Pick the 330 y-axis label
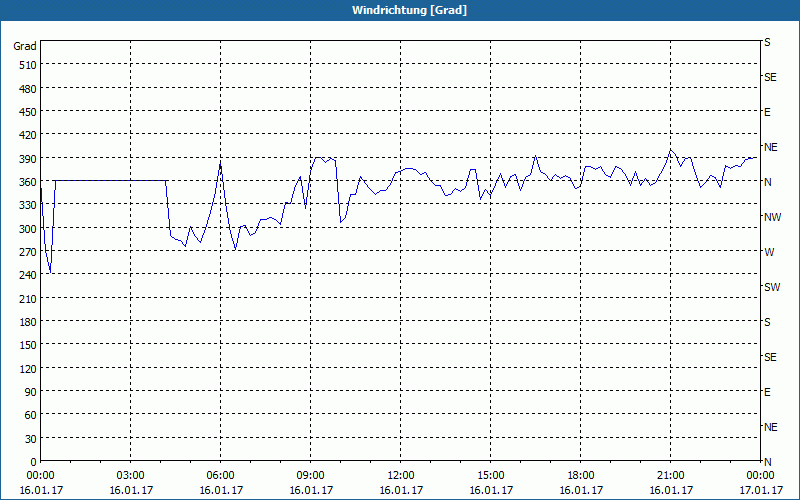This screenshot has height=500, width=800. (x=28, y=206)
